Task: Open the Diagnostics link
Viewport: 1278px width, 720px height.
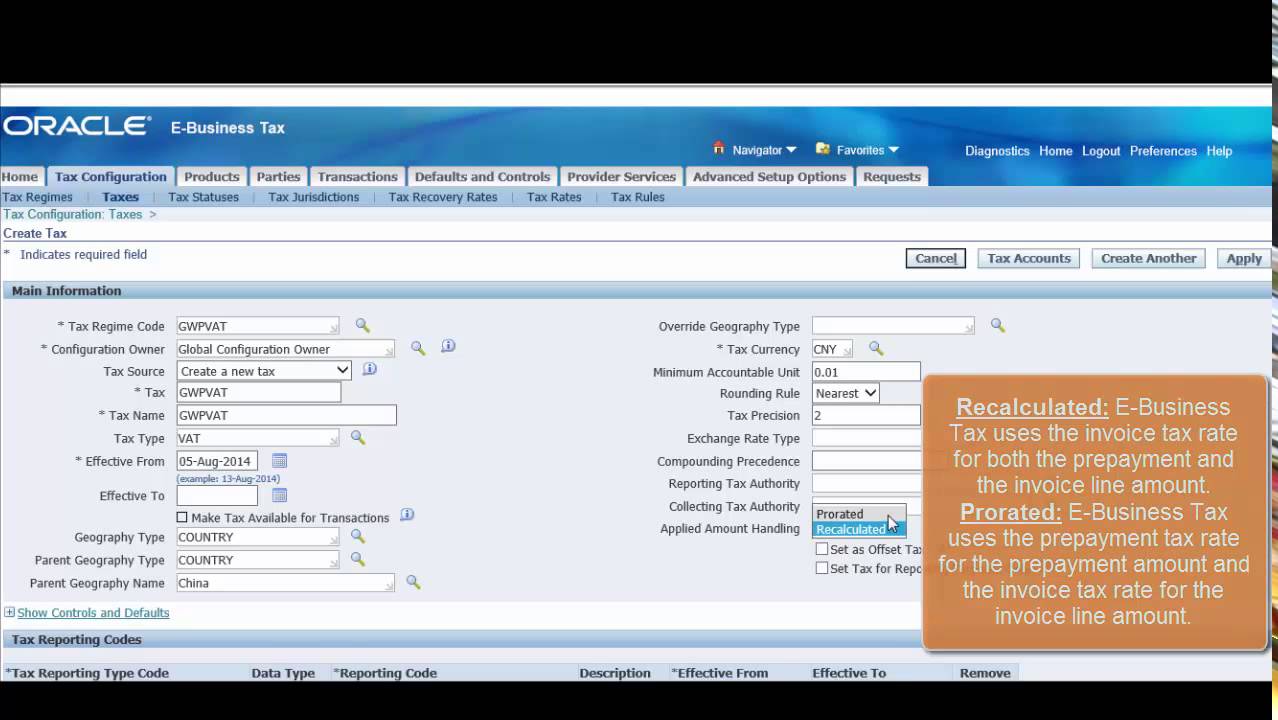Action: 997,151
